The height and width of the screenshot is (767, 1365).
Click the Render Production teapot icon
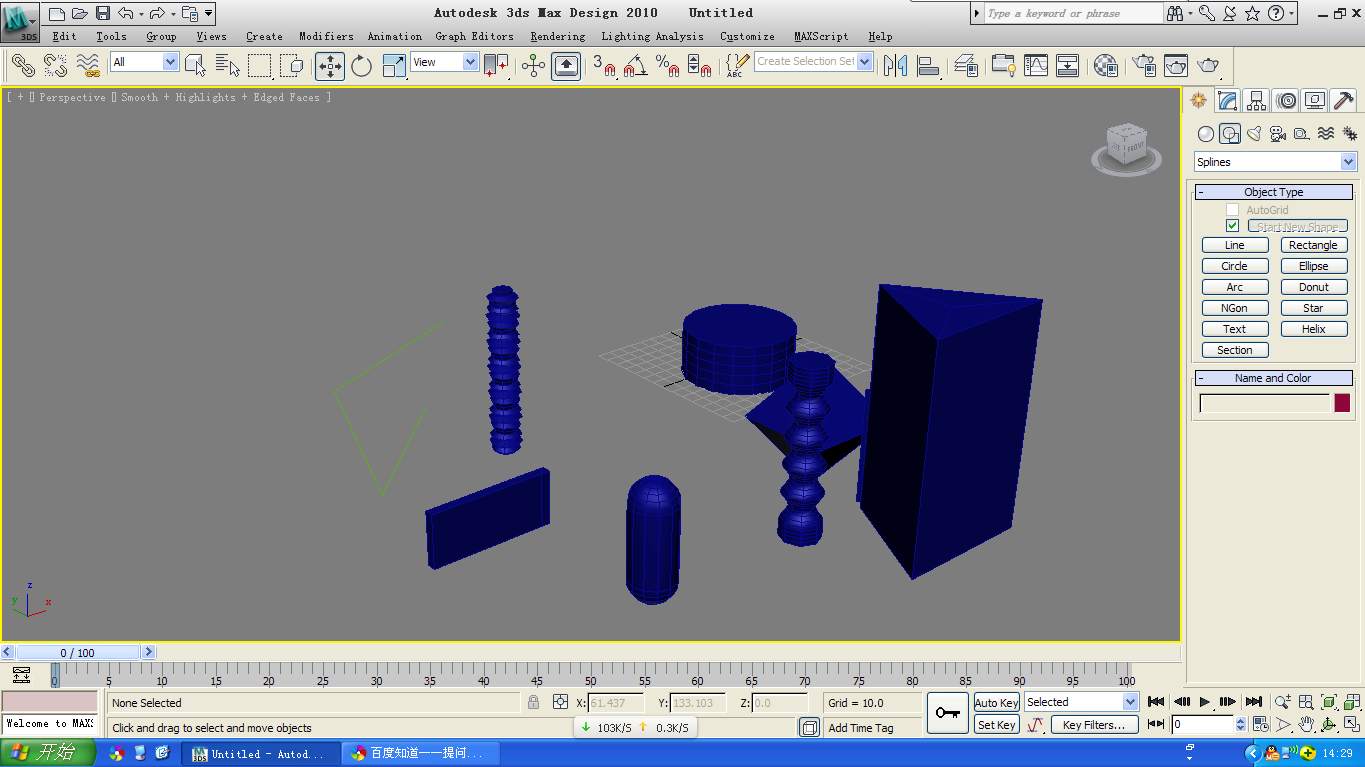(x=1208, y=65)
